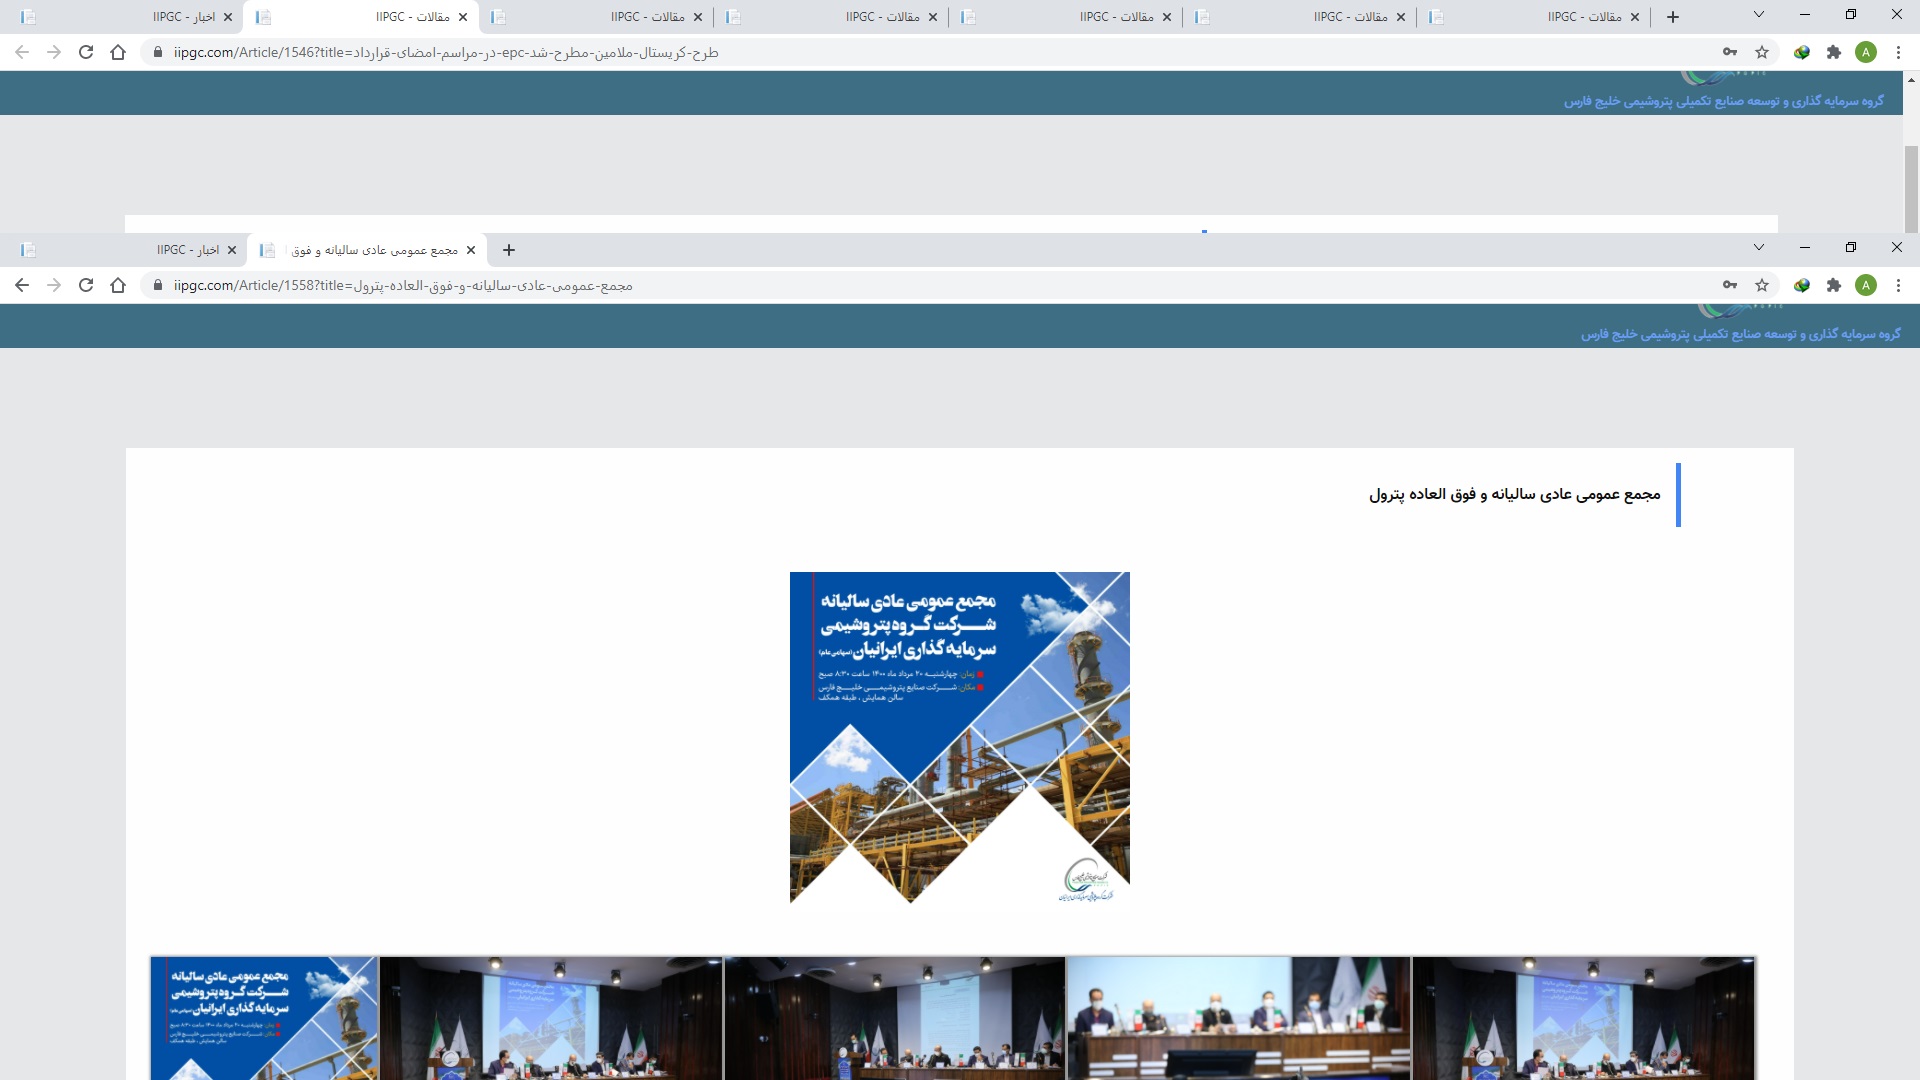Viewport: 1920px width, 1080px height.
Task: Reload the page in the upper browser window
Action: pos(86,53)
